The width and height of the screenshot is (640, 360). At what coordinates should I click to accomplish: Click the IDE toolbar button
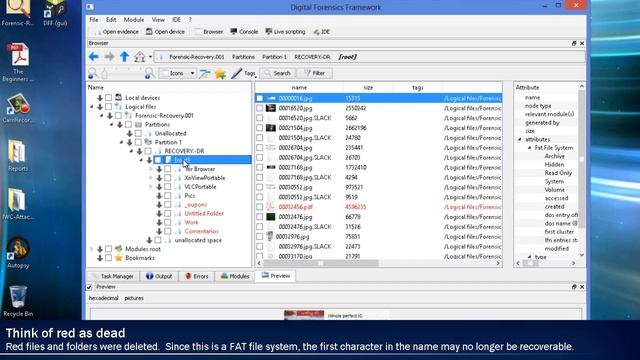coord(322,32)
